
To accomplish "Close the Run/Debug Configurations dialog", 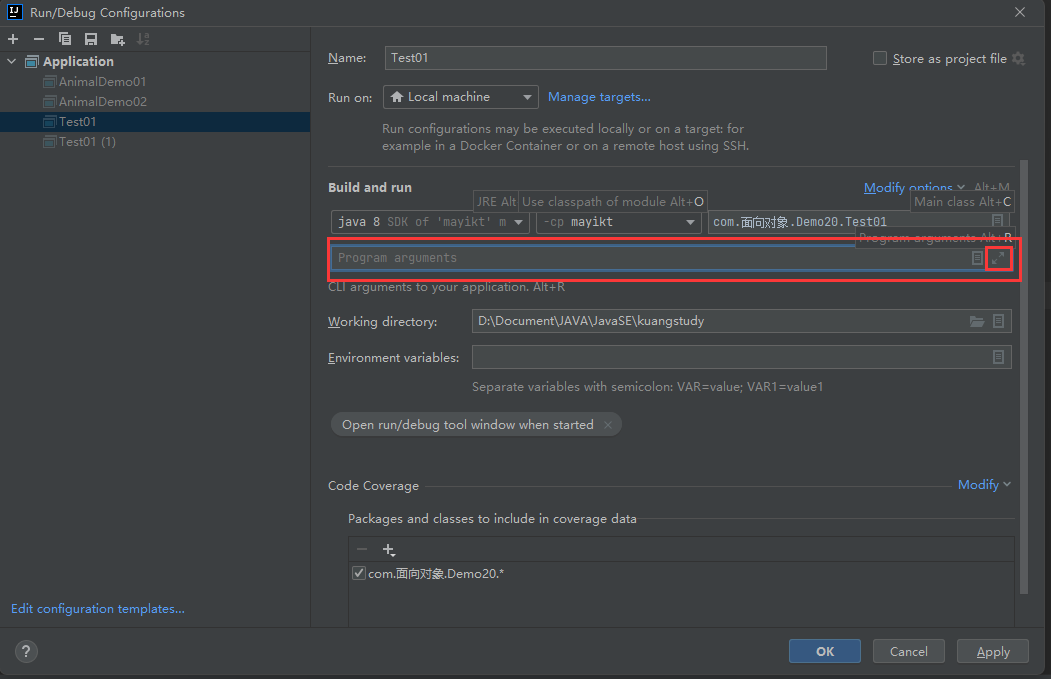I will click(1019, 12).
